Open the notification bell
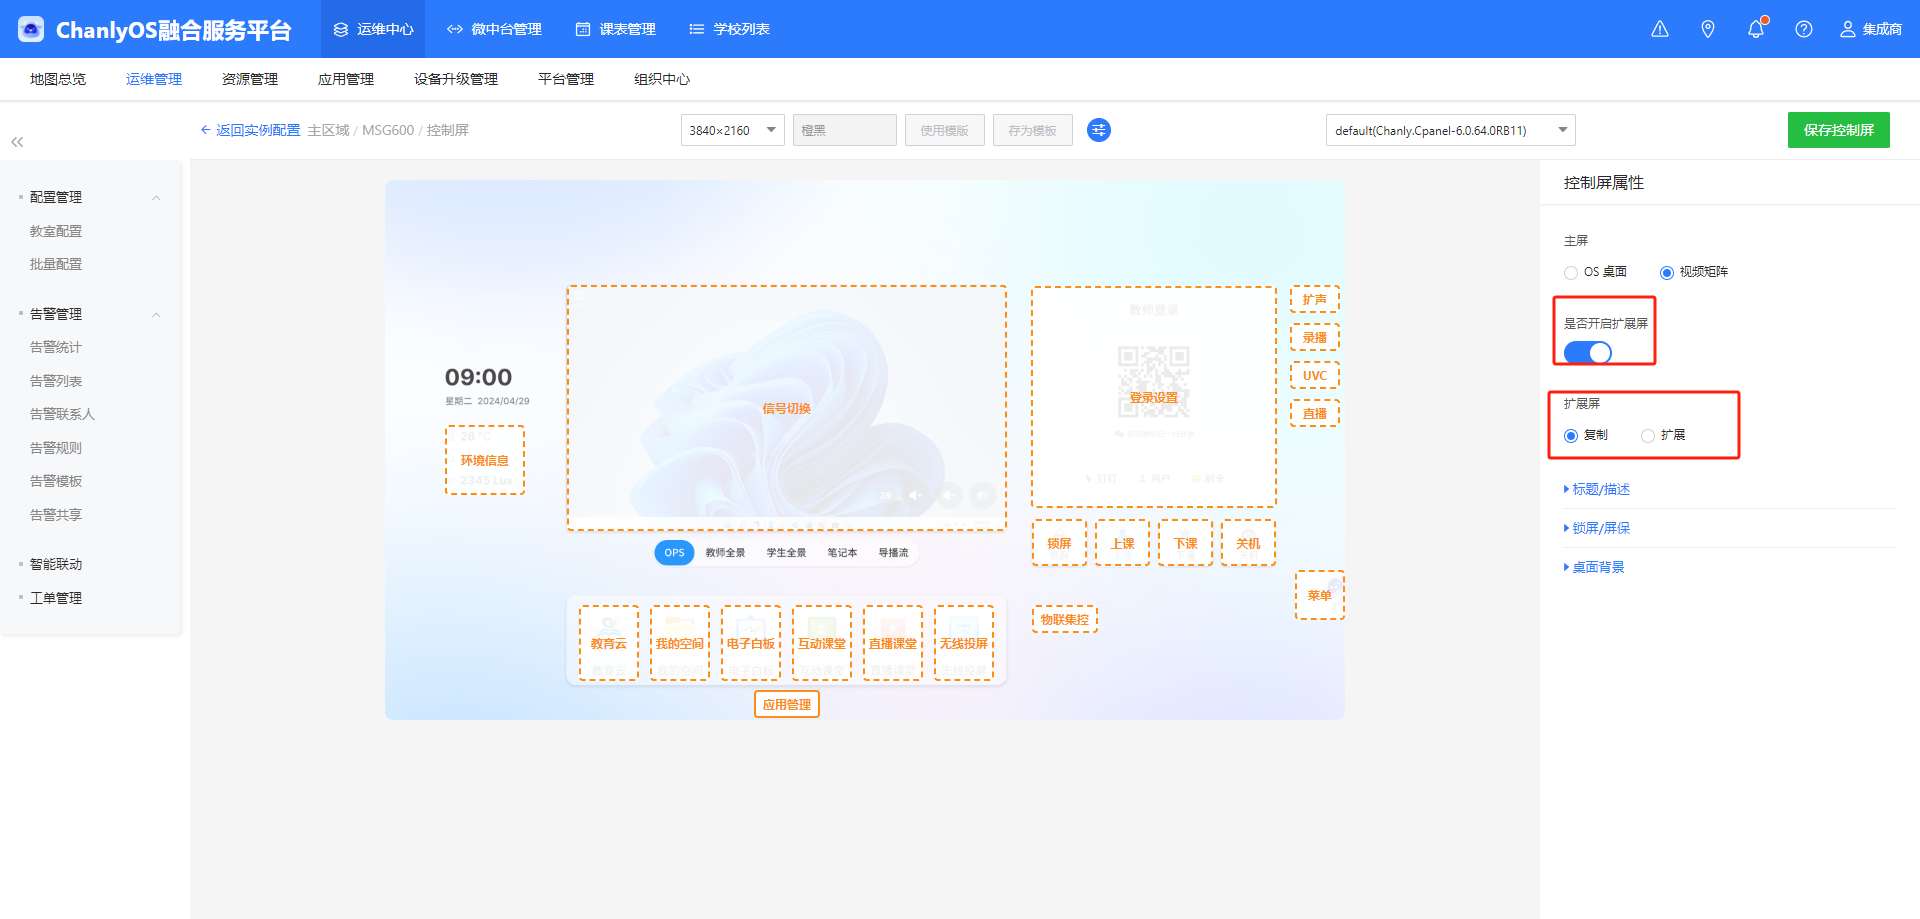Image resolution: width=1920 pixels, height=919 pixels. [x=1756, y=29]
